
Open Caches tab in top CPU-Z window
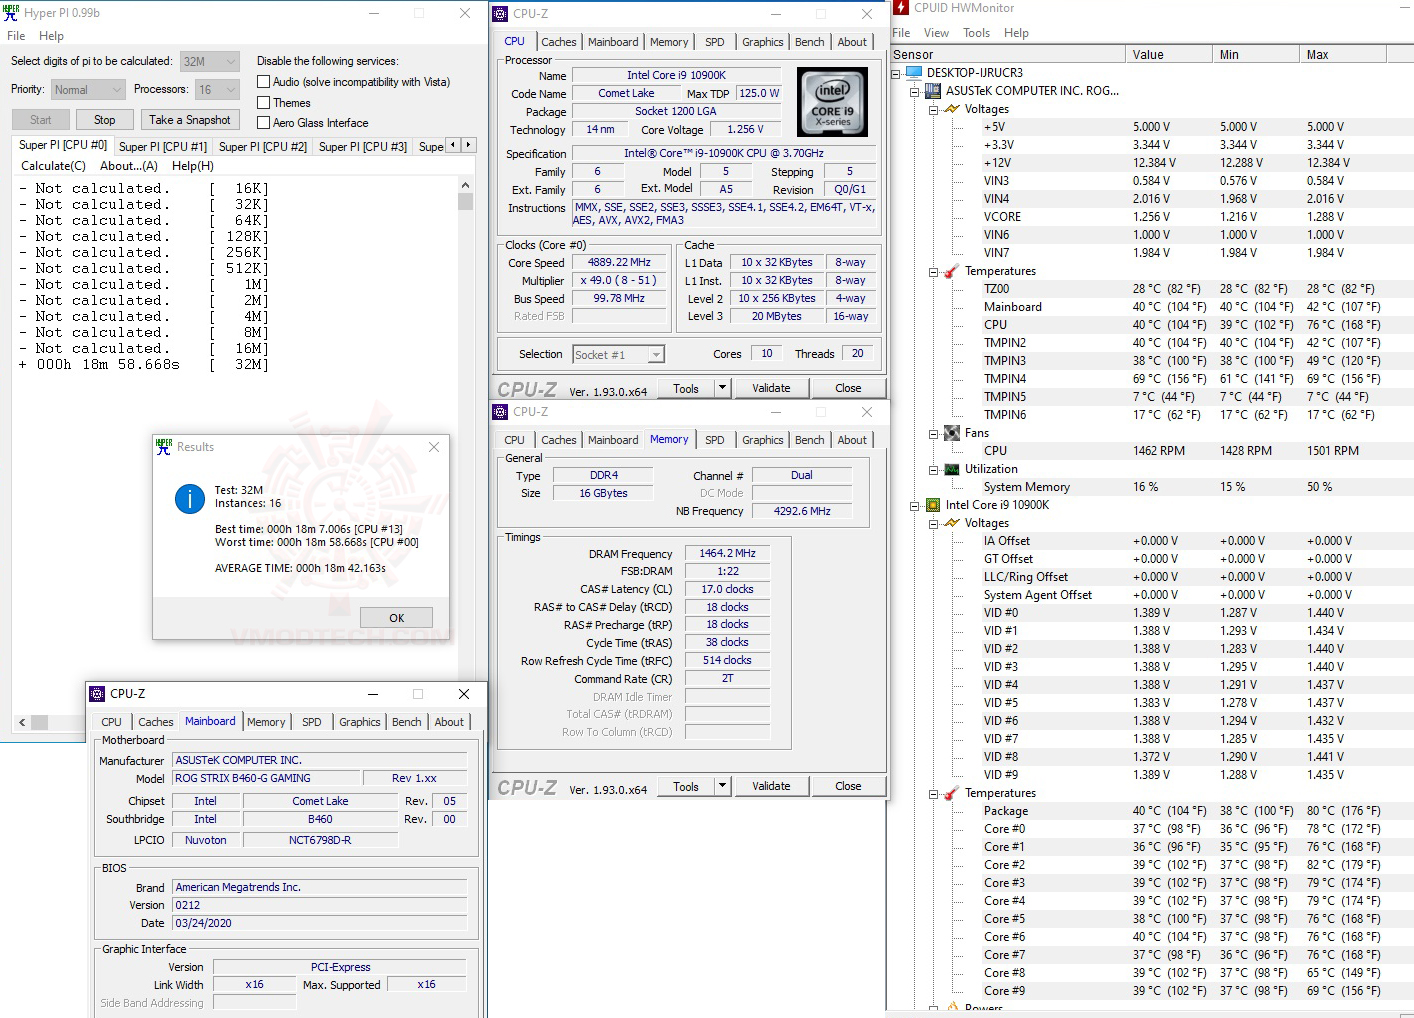tap(558, 42)
